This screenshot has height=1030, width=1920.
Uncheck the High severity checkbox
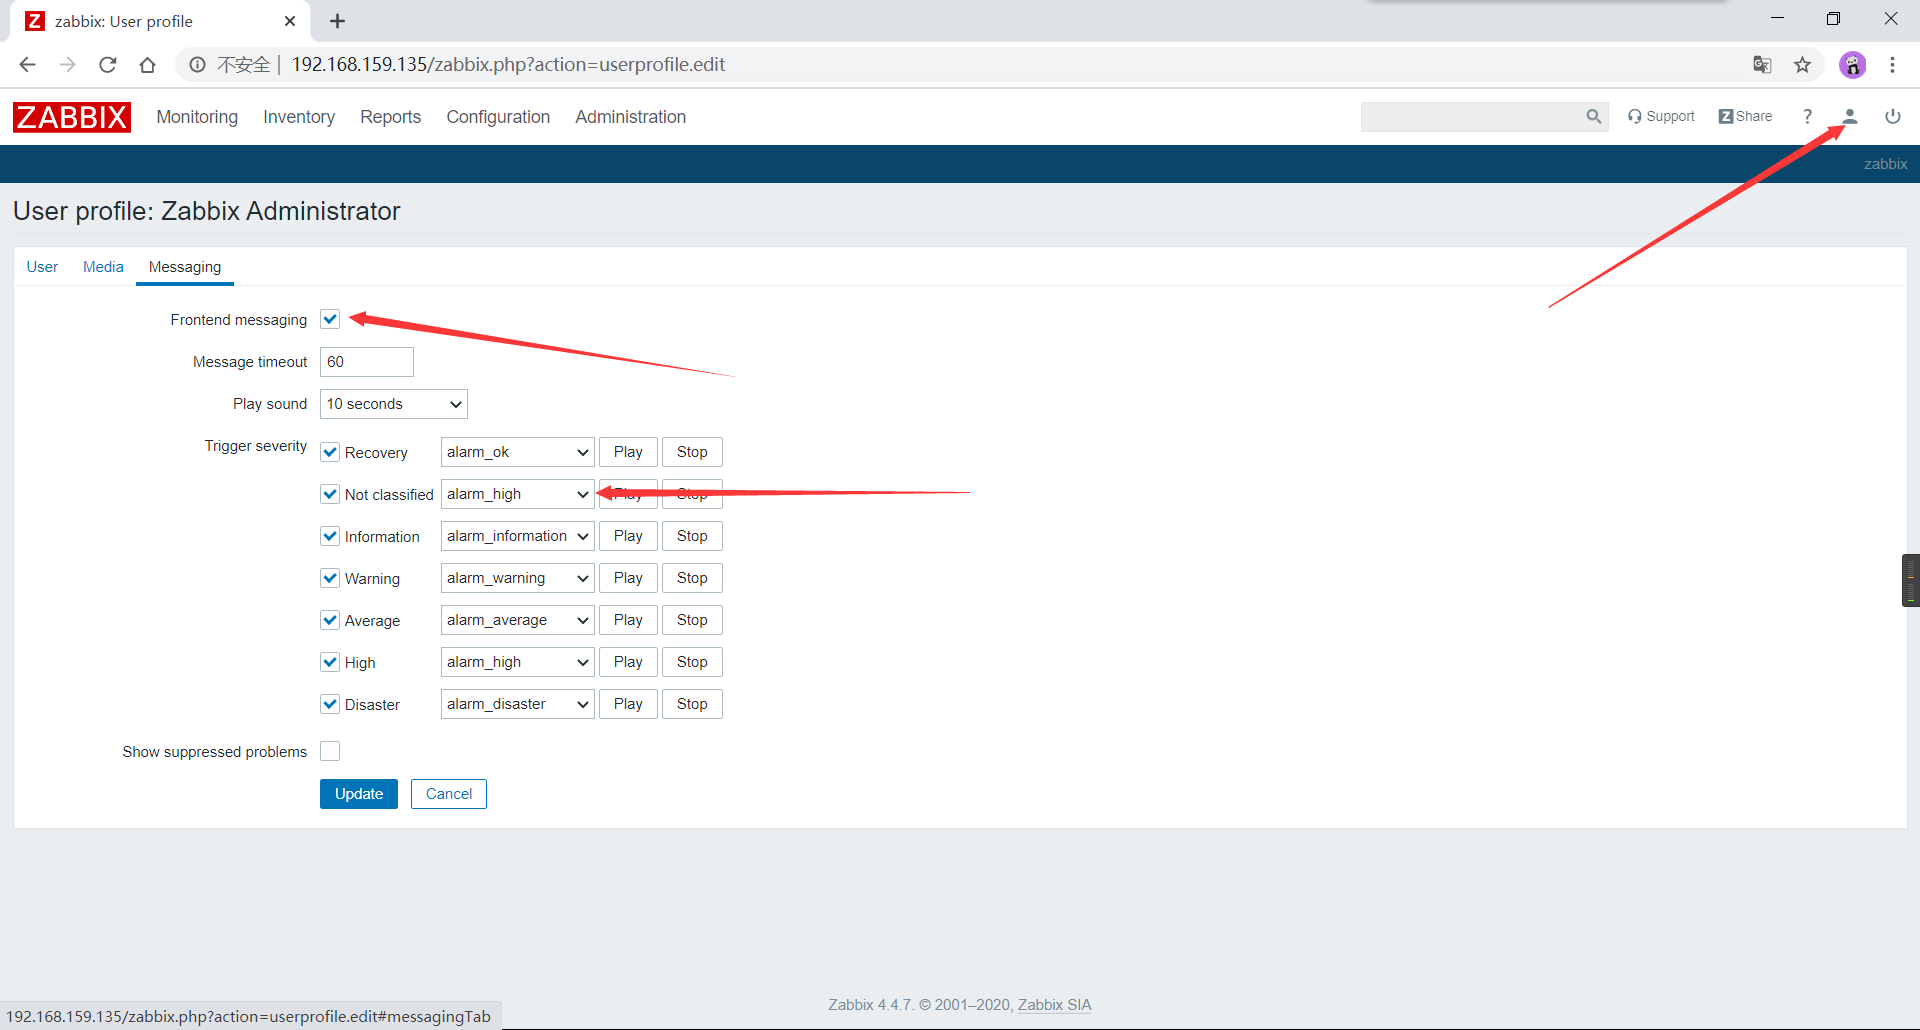click(x=330, y=662)
